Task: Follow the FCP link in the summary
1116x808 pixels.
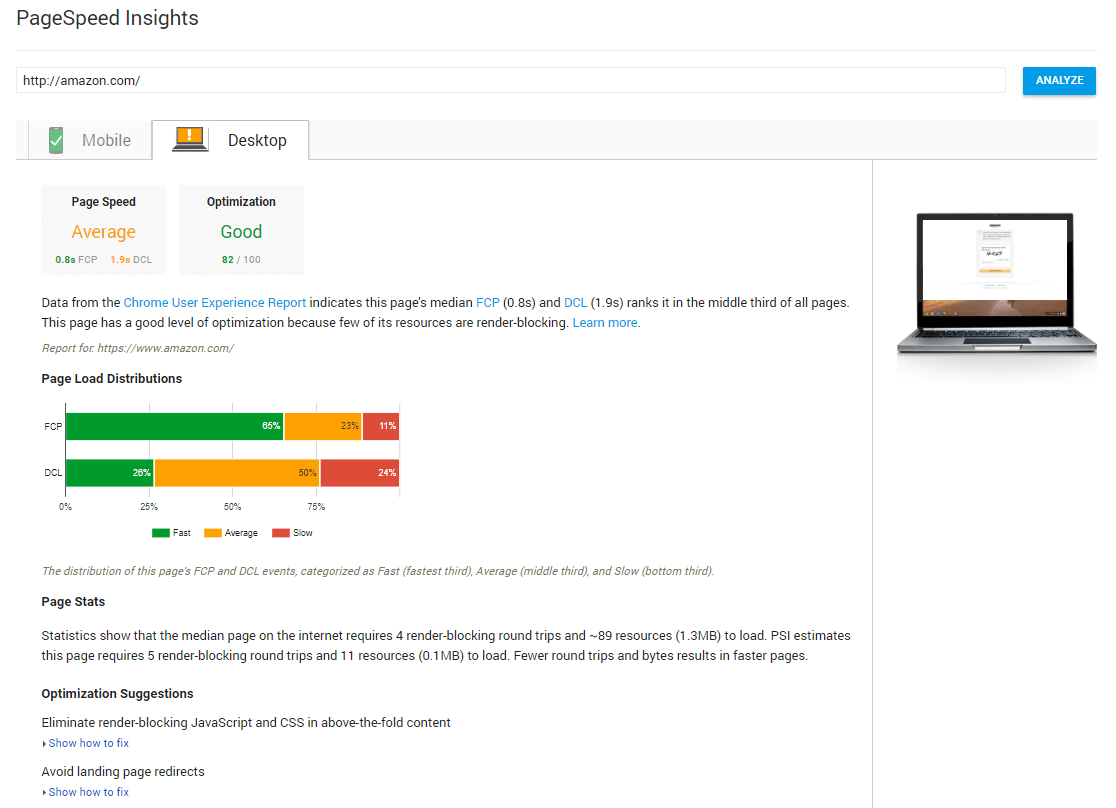Action: pyautogui.click(x=488, y=303)
